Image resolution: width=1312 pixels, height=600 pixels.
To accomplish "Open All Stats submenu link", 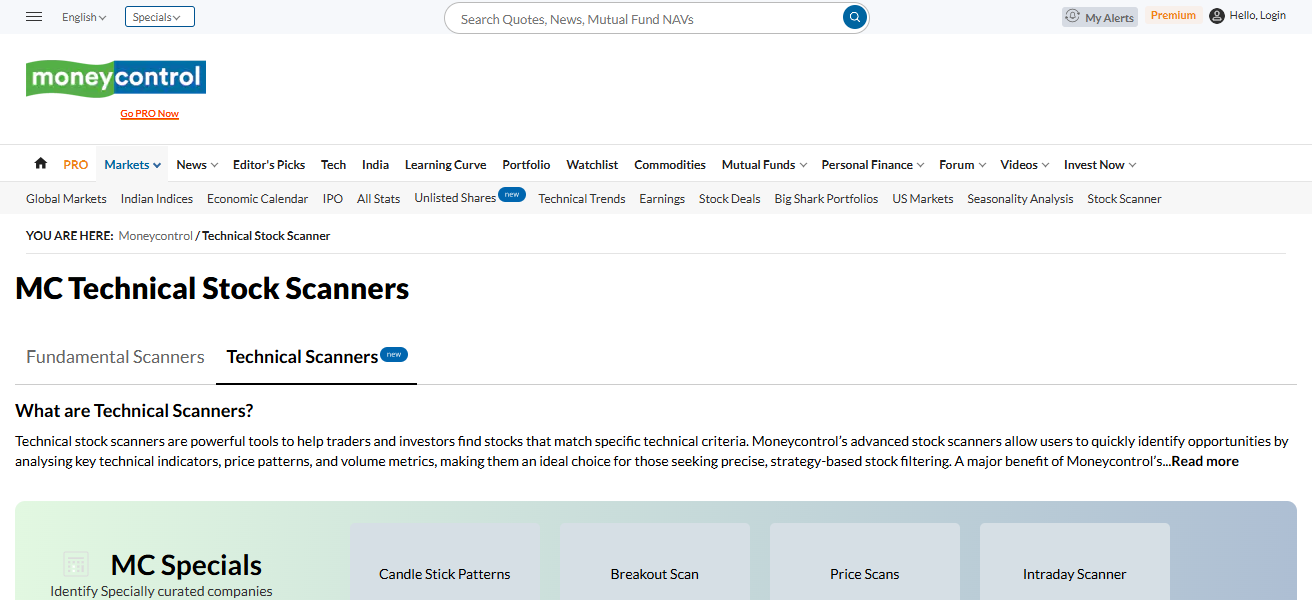I will click(x=378, y=199).
